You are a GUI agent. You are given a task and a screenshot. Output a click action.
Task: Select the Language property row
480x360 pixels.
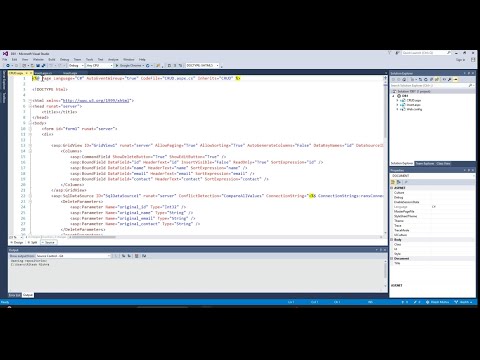pos(433,207)
